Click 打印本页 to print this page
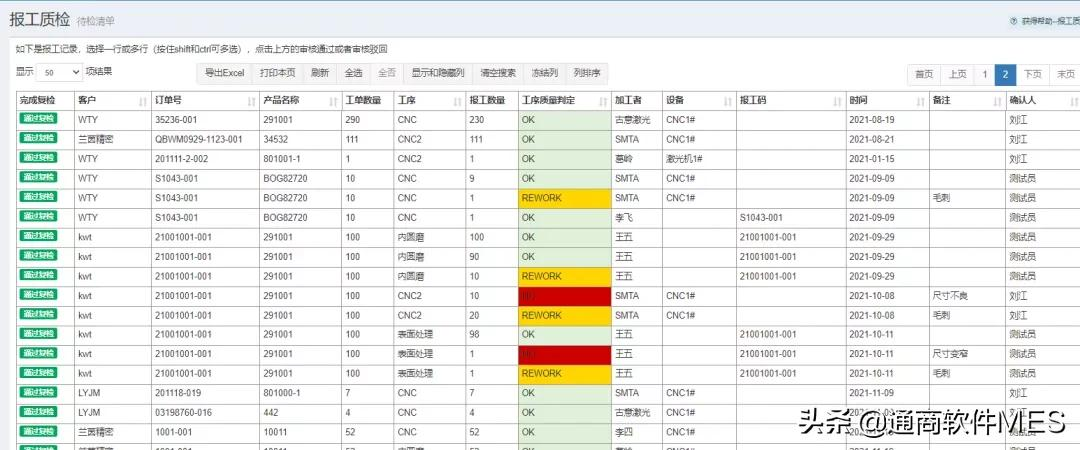The width and height of the screenshot is (1080, 450). (x=278, y=73)
